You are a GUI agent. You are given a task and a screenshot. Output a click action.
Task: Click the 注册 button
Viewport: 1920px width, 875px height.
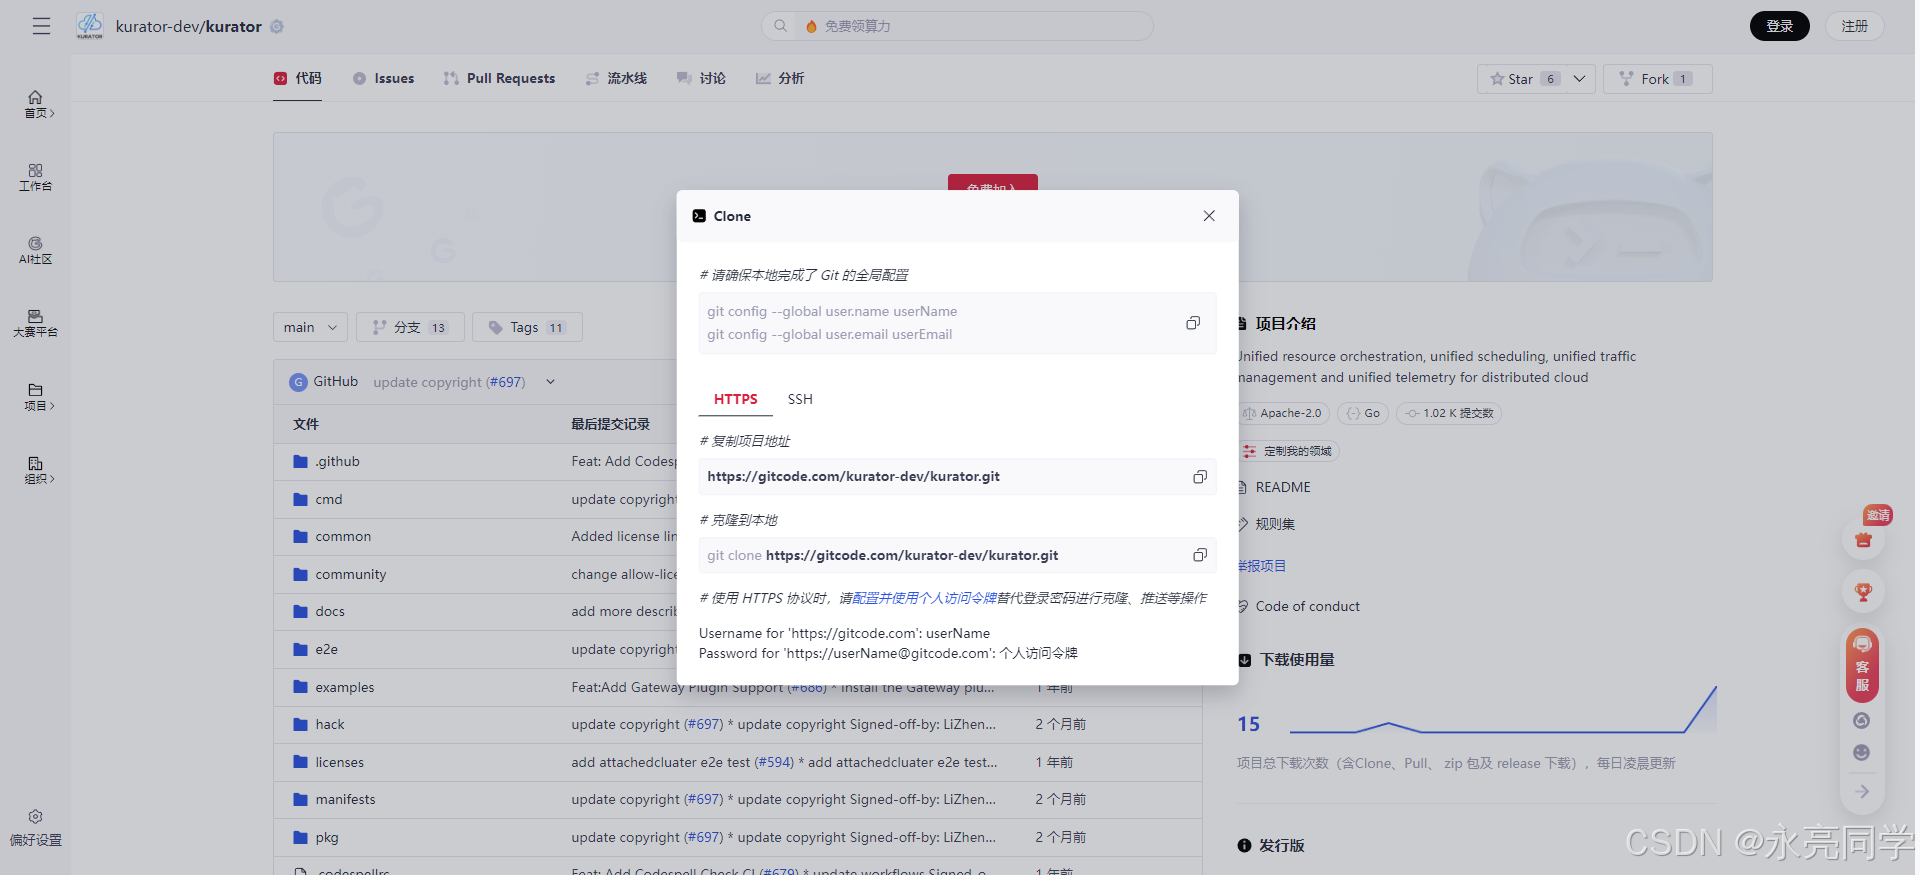click(x=1855, y=26)
